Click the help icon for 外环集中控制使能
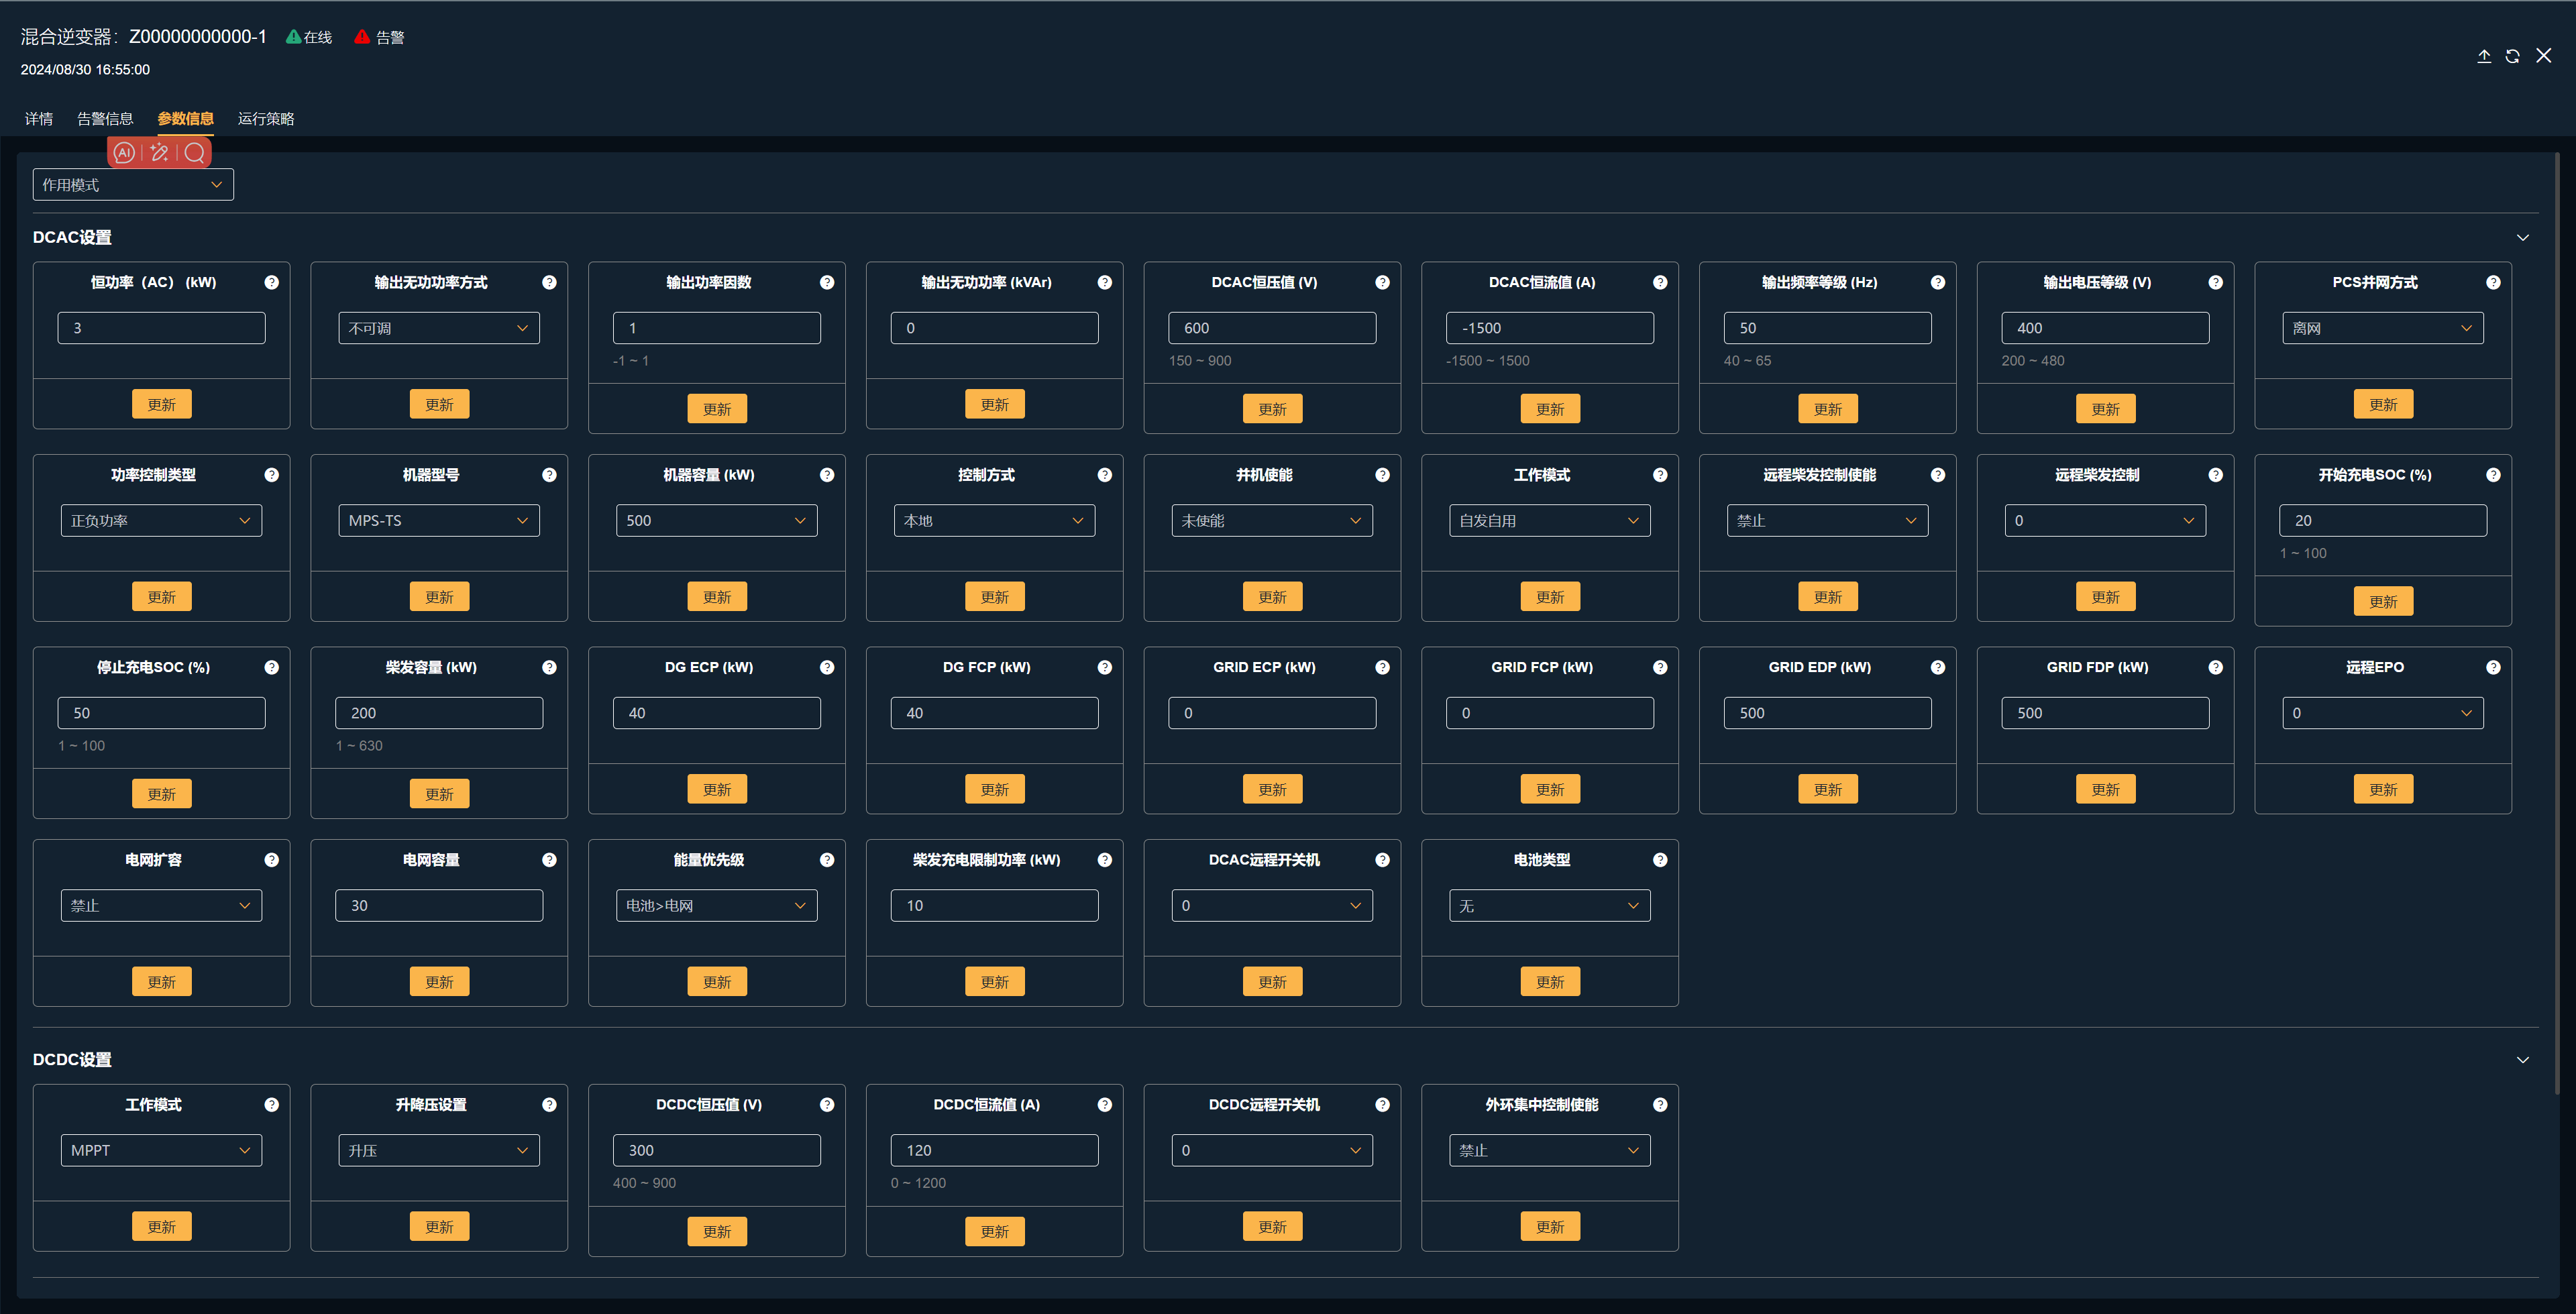Screen dimensions: 2576x1314 pos(1660,1105)
